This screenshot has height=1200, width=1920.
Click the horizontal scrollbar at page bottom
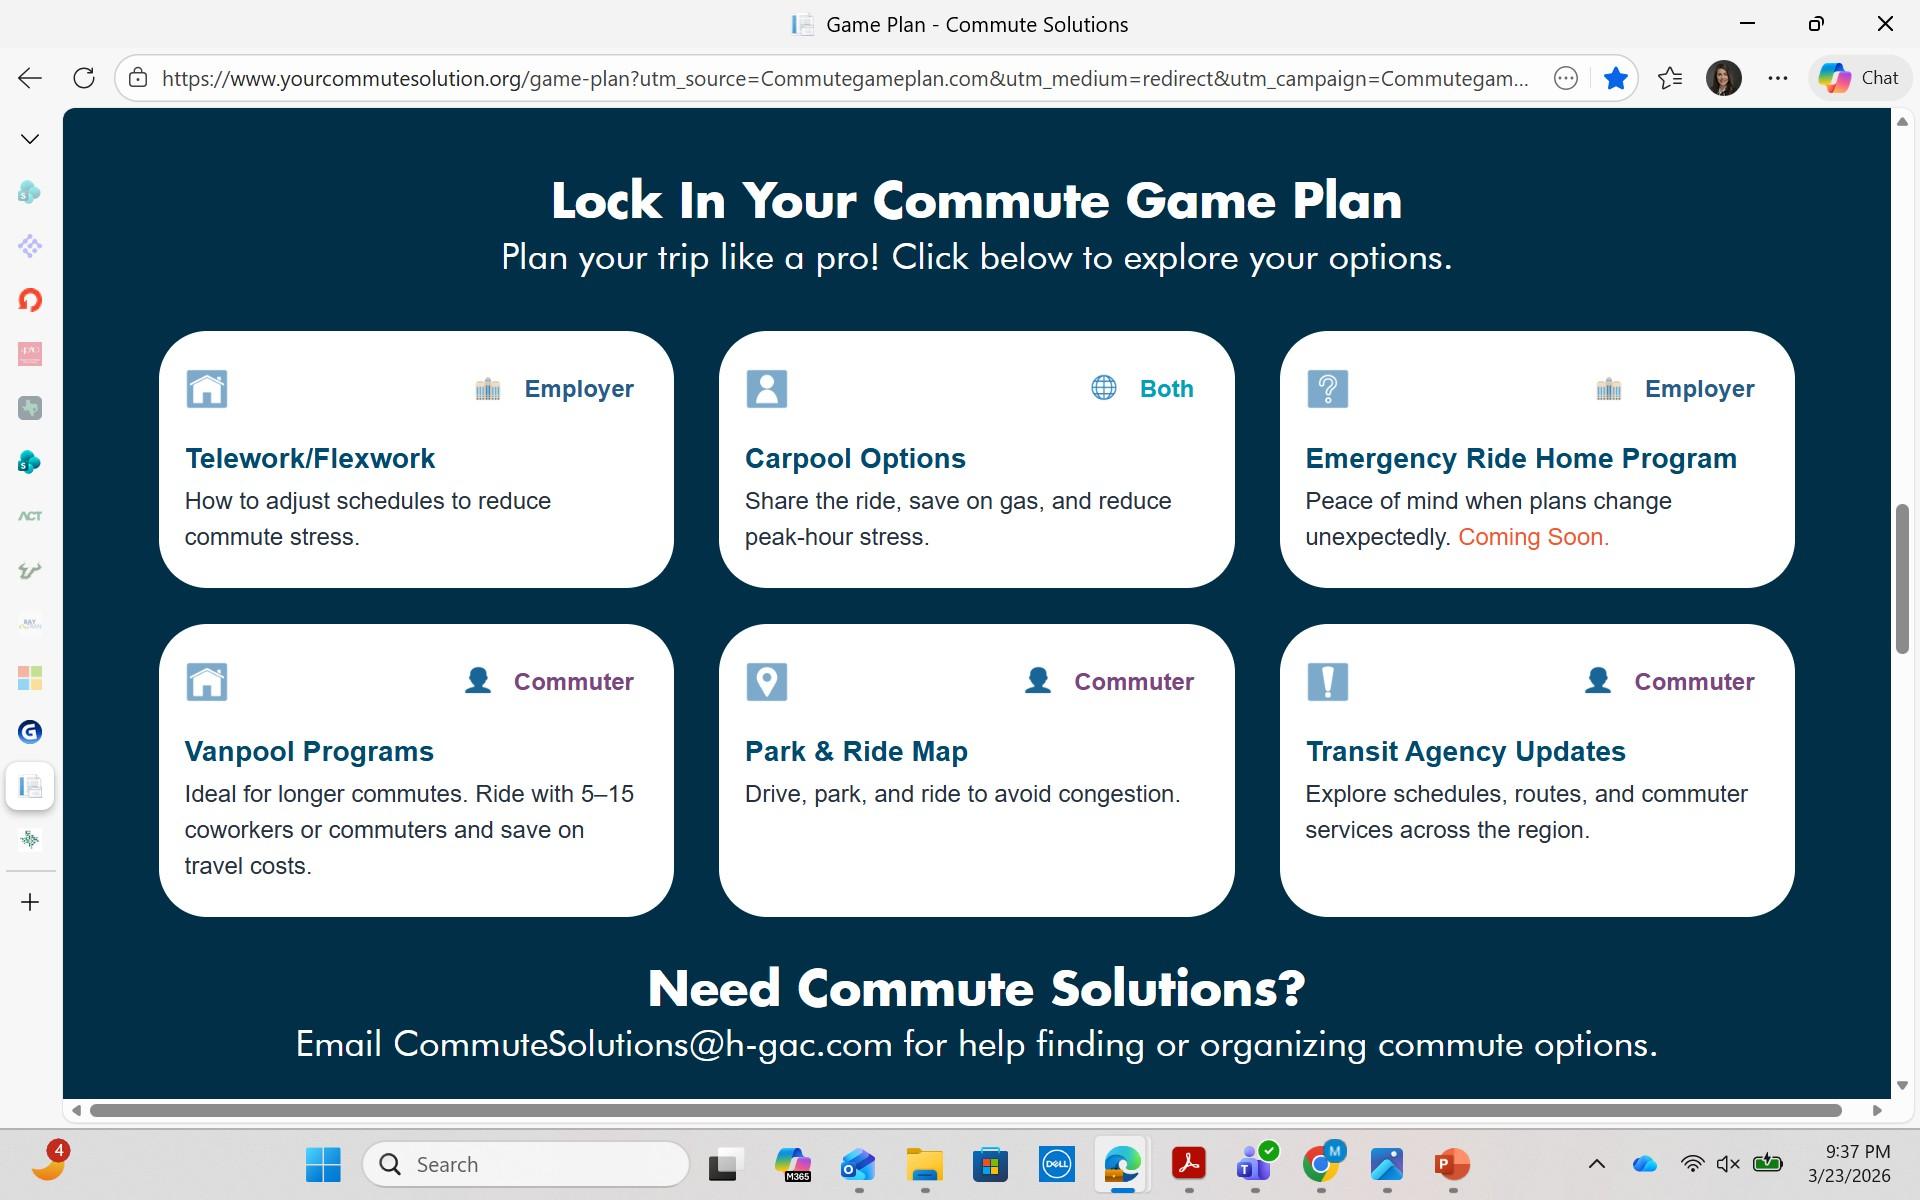tap(965, 1110)
